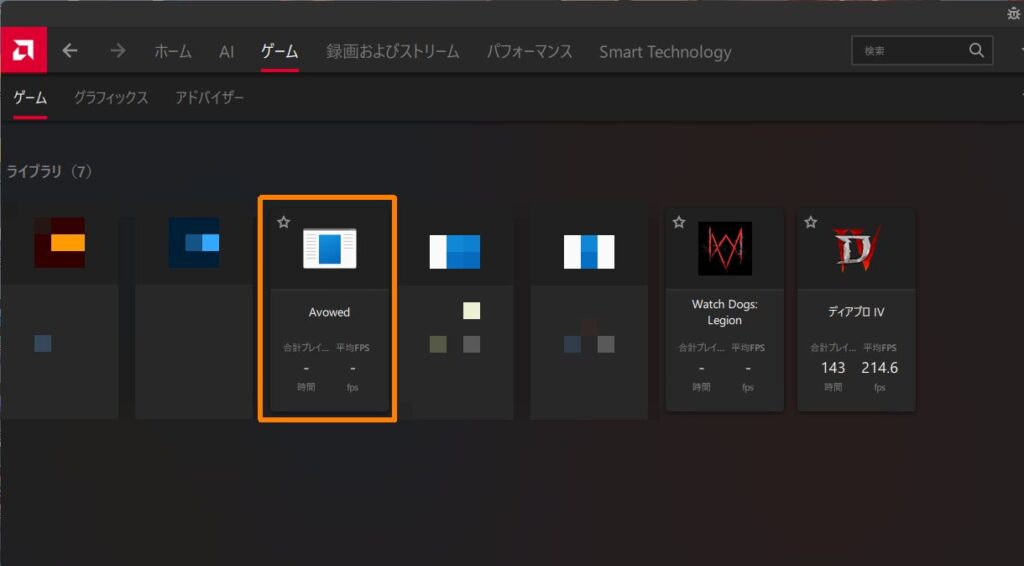The width and height of the screenshot is (1024, 566).
Task: Select the ゲーム sub-tab
Action: point(30,98)
